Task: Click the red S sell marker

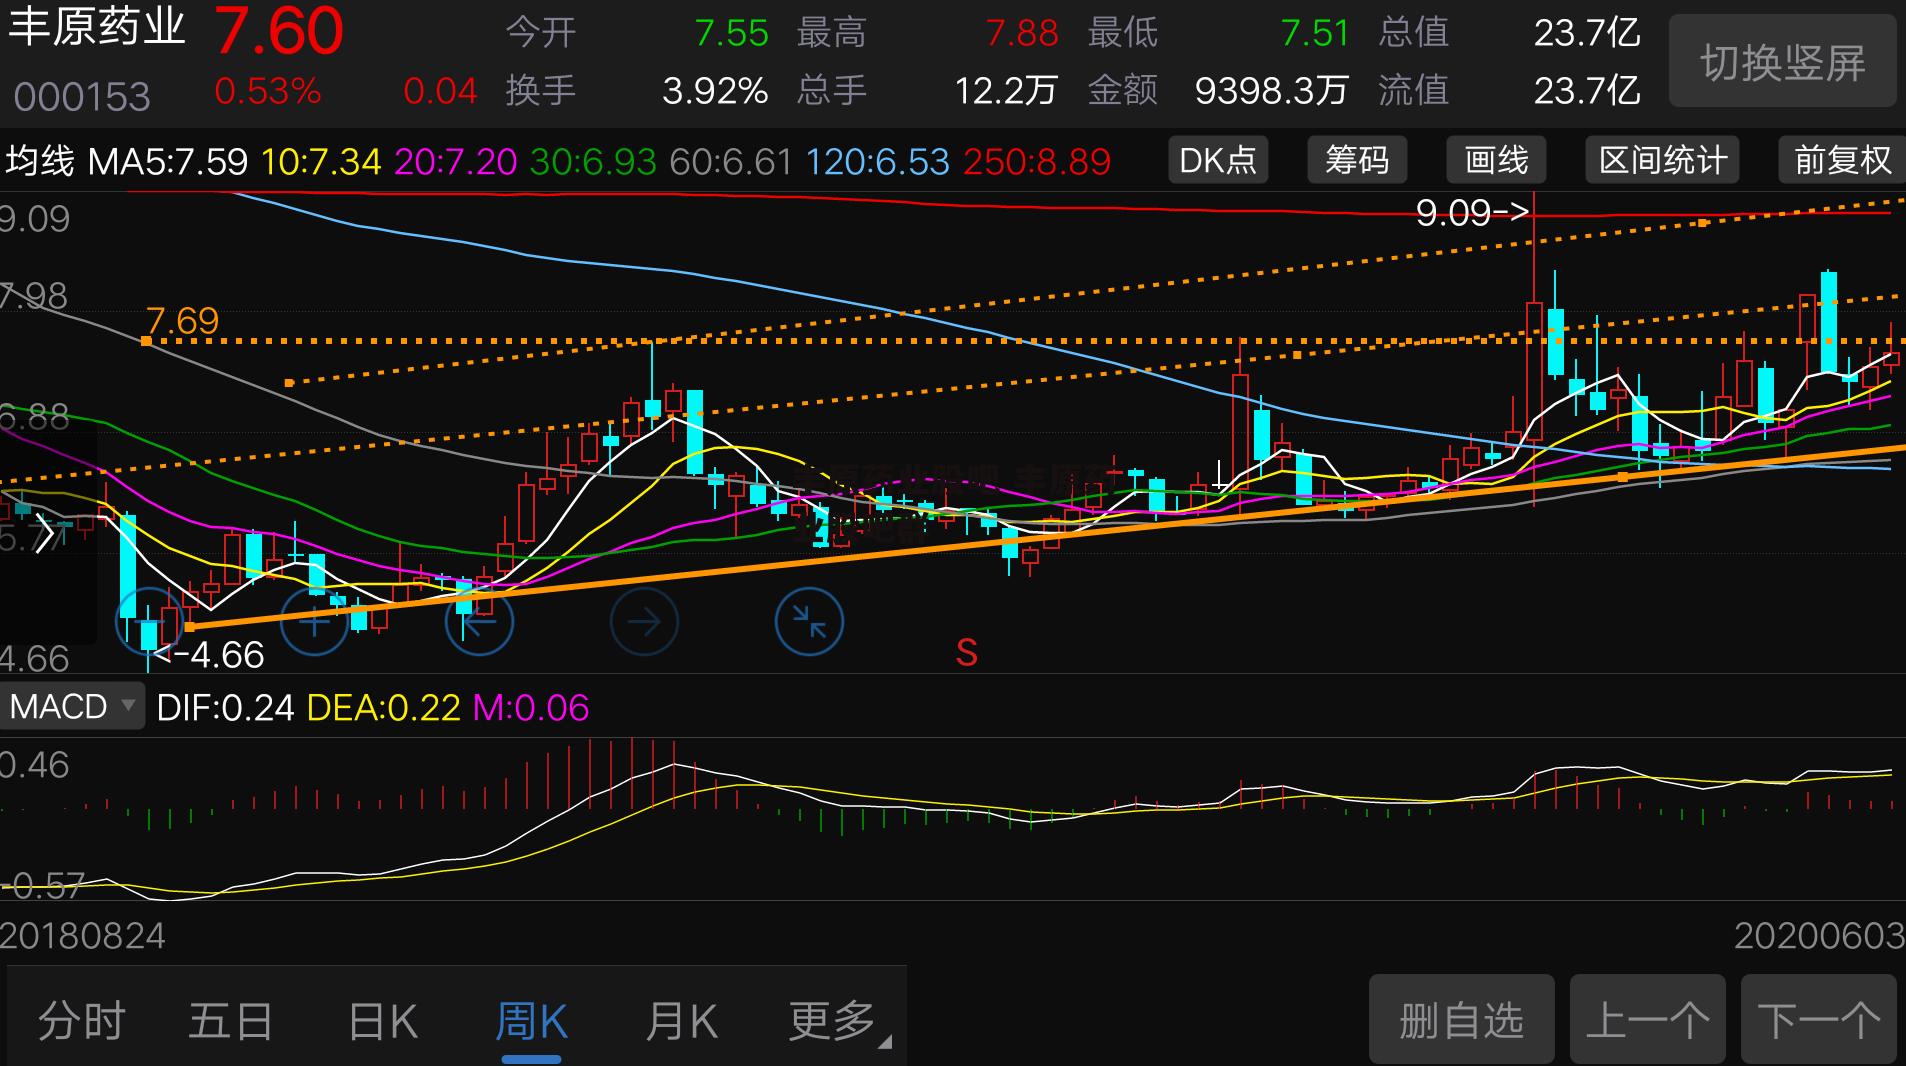Action: [x=966, y=653]
